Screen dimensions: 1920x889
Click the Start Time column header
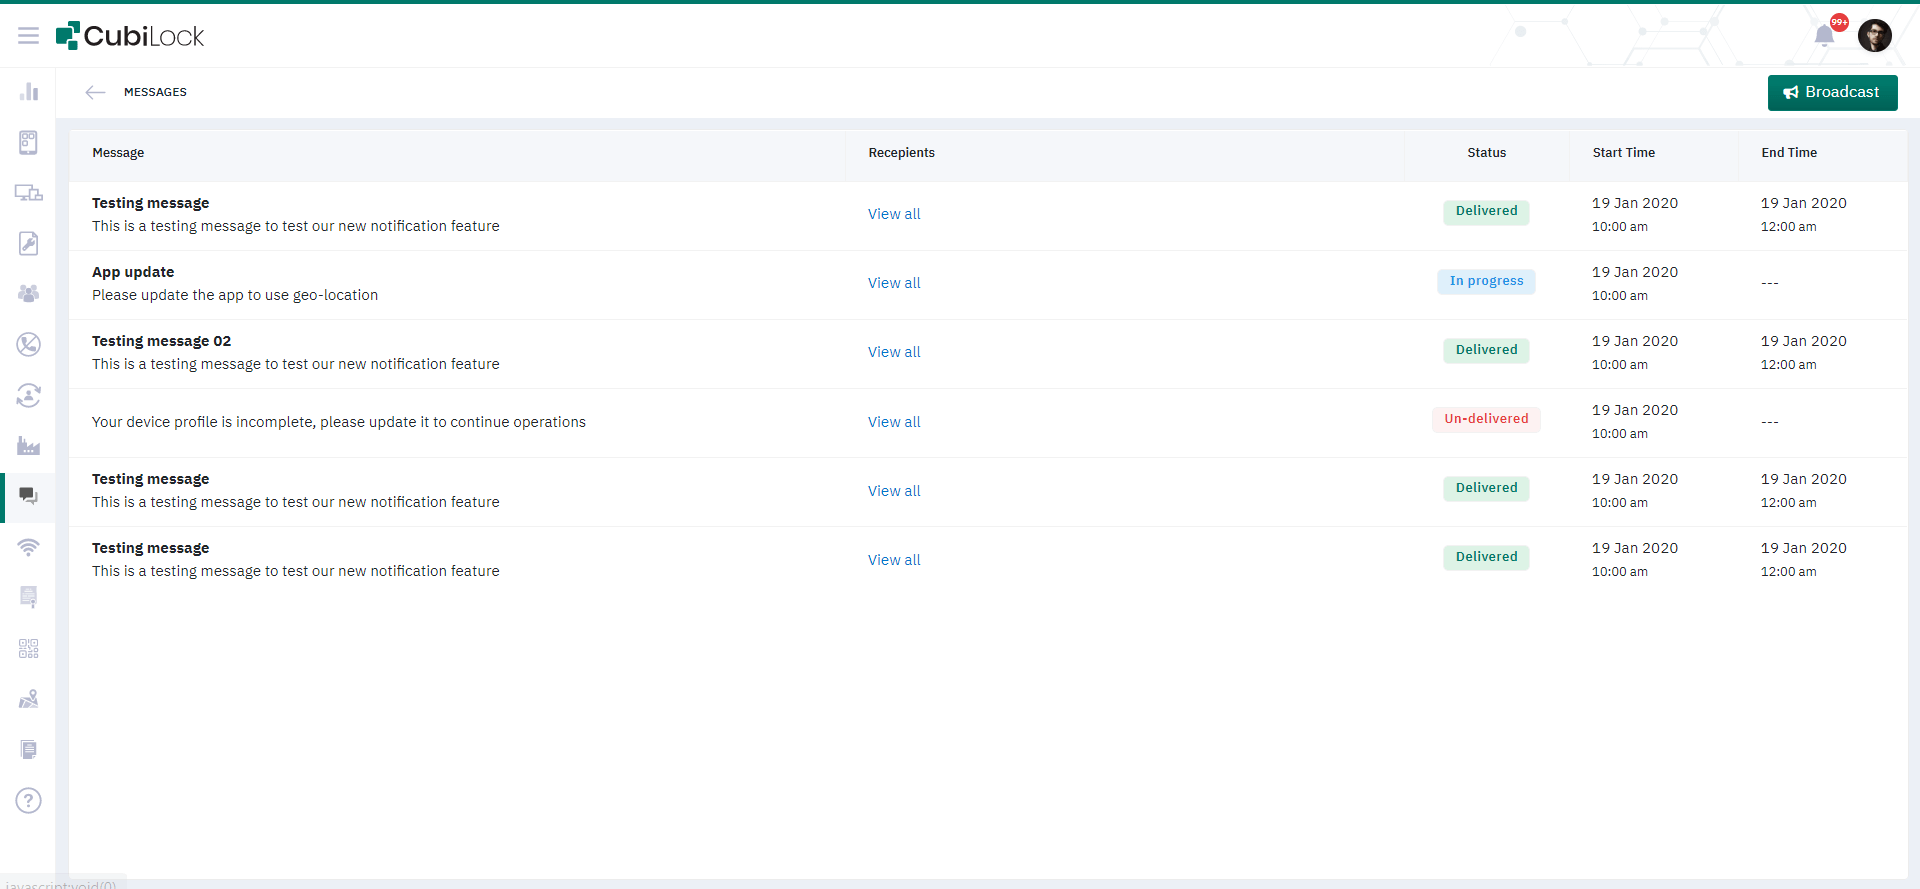click(1623, 153)
